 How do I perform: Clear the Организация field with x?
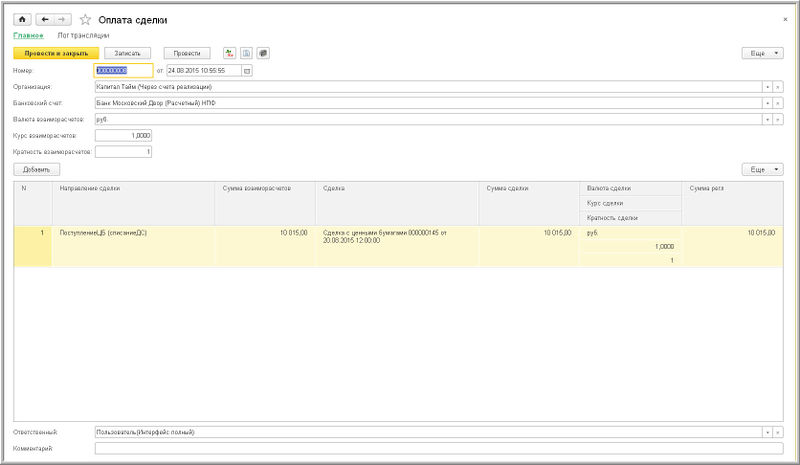tap(778, 87)
